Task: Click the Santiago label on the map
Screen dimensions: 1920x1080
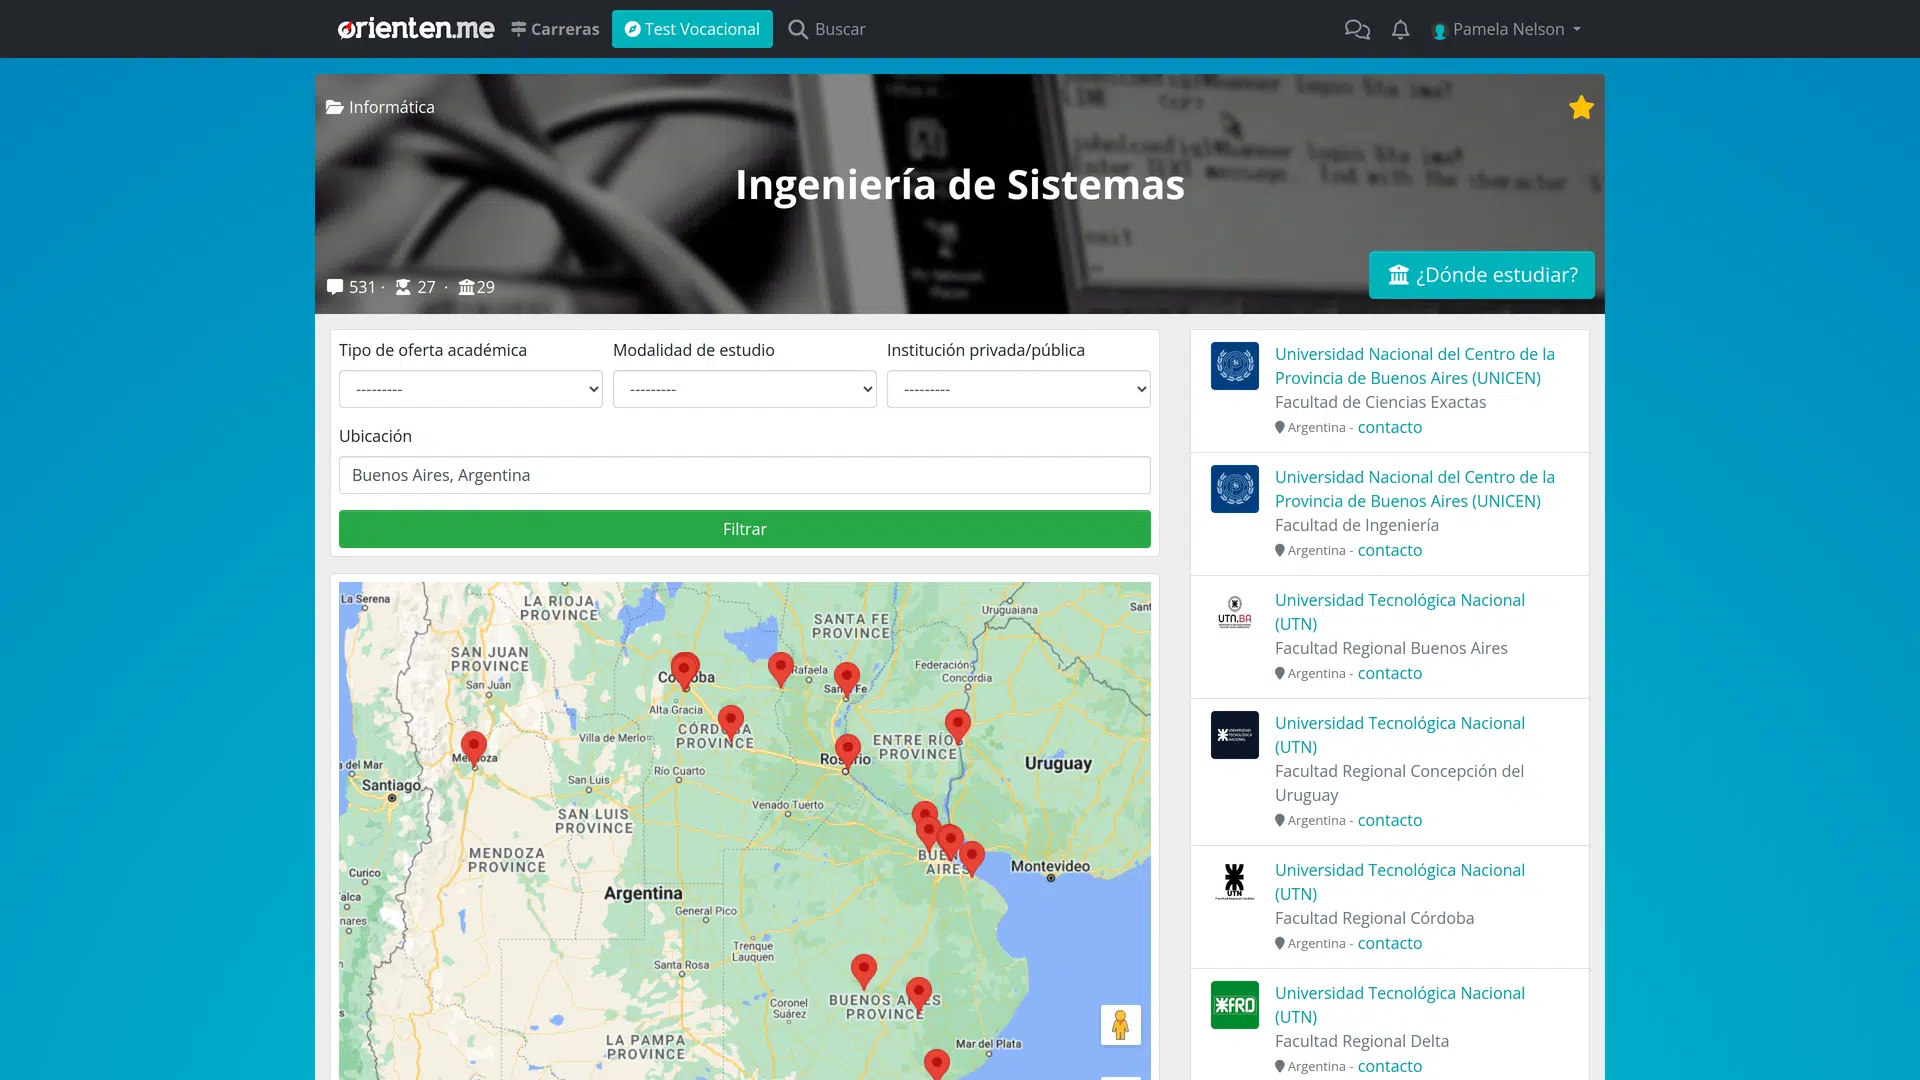Action: tap(391, 785)
